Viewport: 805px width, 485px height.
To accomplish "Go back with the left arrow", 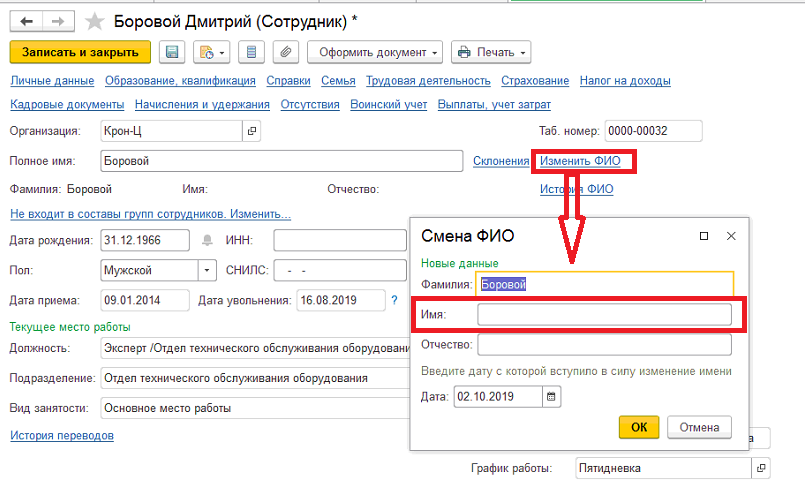I will [x=27, y=22].
